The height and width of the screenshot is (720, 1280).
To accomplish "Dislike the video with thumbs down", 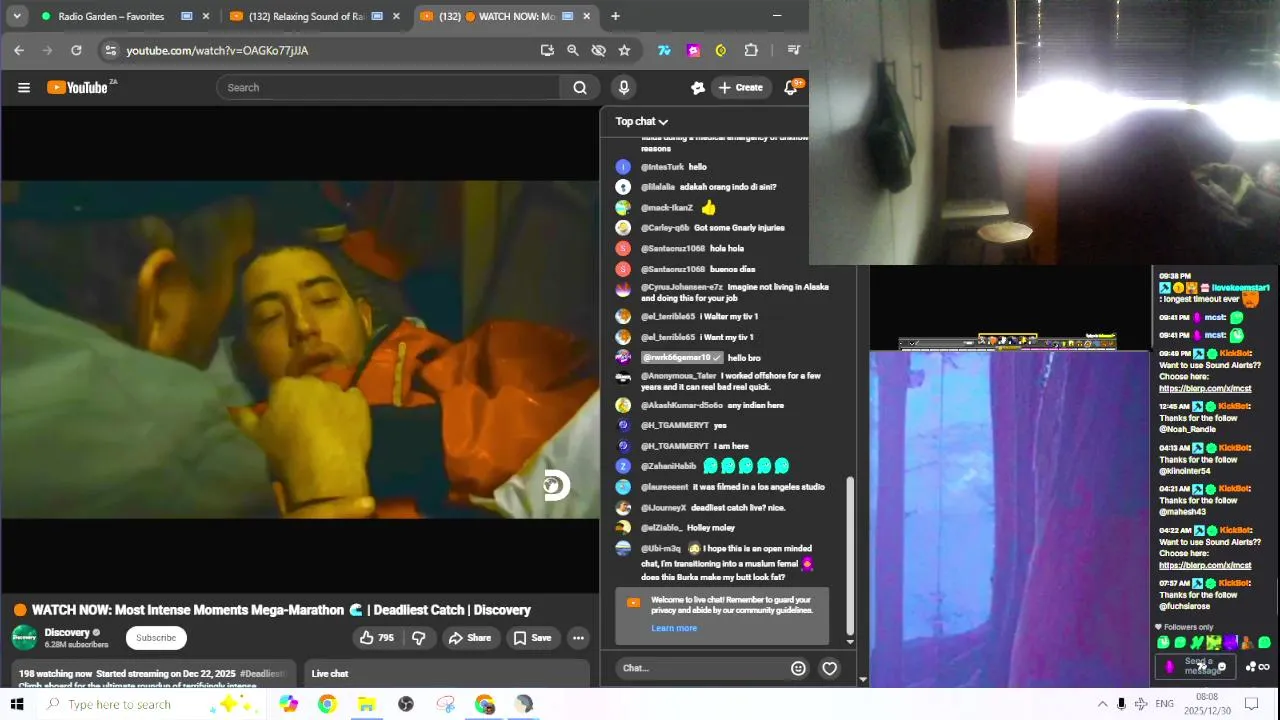I will point(419,638).
